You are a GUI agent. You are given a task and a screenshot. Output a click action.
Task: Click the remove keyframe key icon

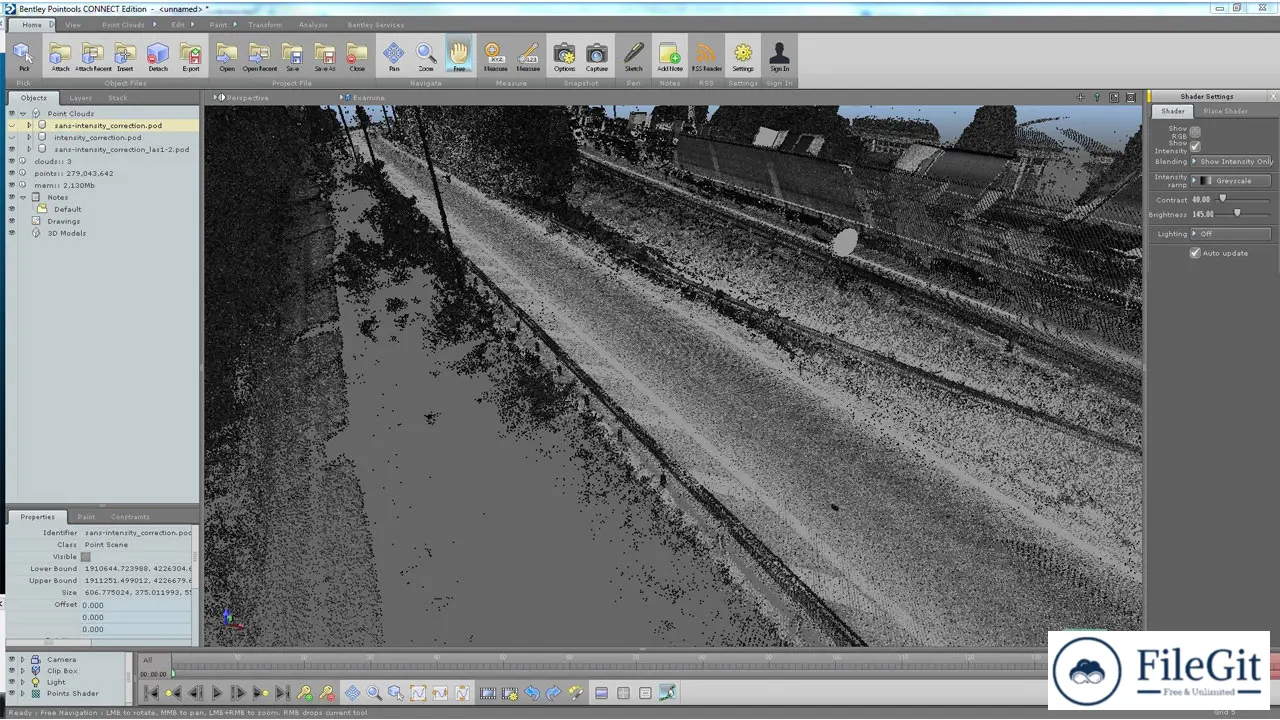click(x=327, y=693)
